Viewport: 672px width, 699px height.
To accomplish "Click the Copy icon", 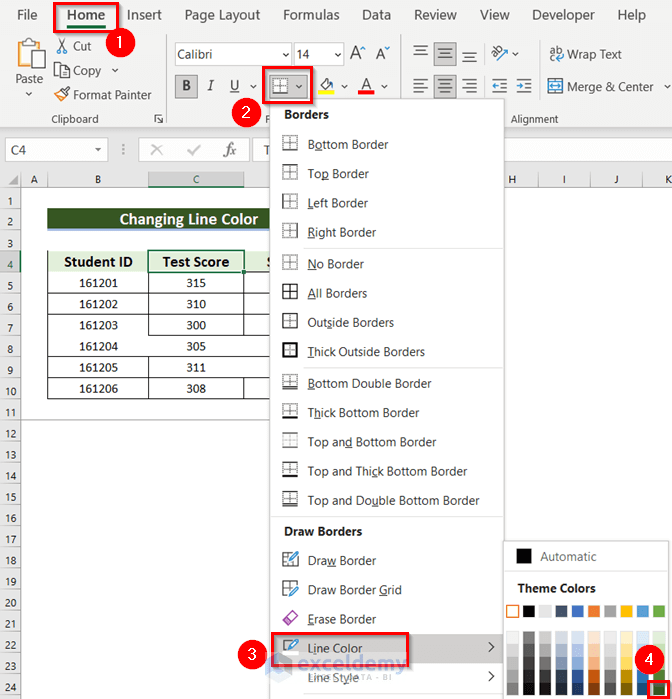I will [62, 70].
